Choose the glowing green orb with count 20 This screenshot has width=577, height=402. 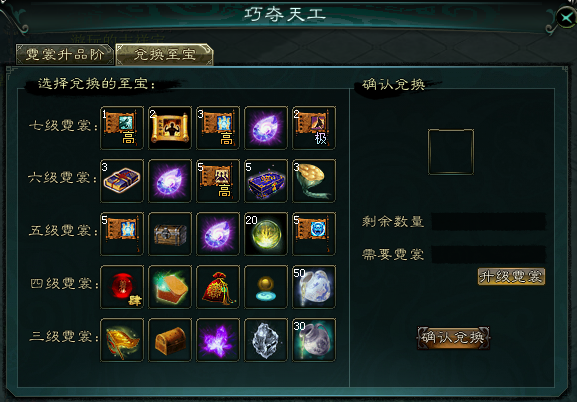tap(266, 234)
